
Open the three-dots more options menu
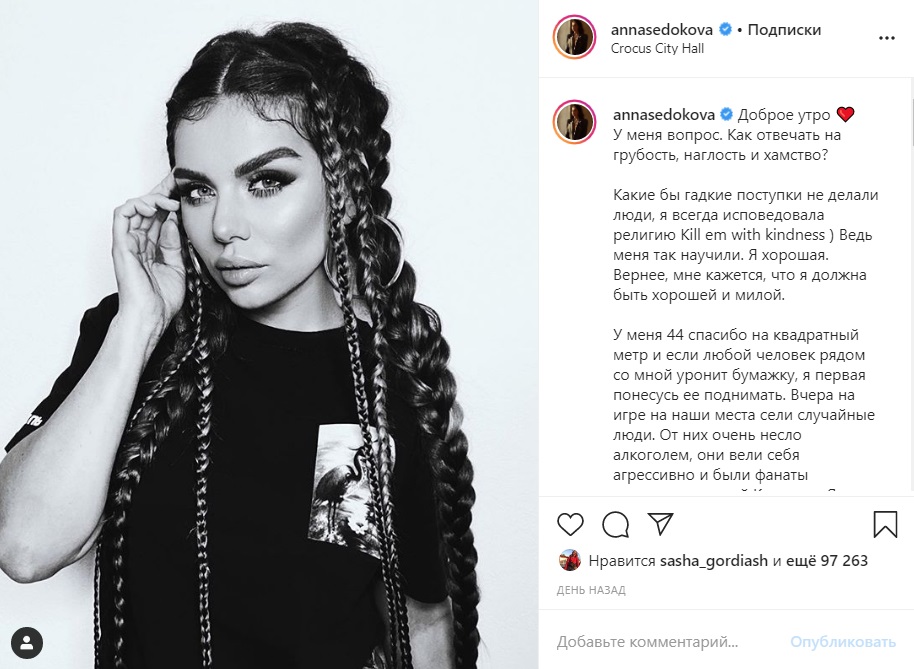click(x=887, y=38)
